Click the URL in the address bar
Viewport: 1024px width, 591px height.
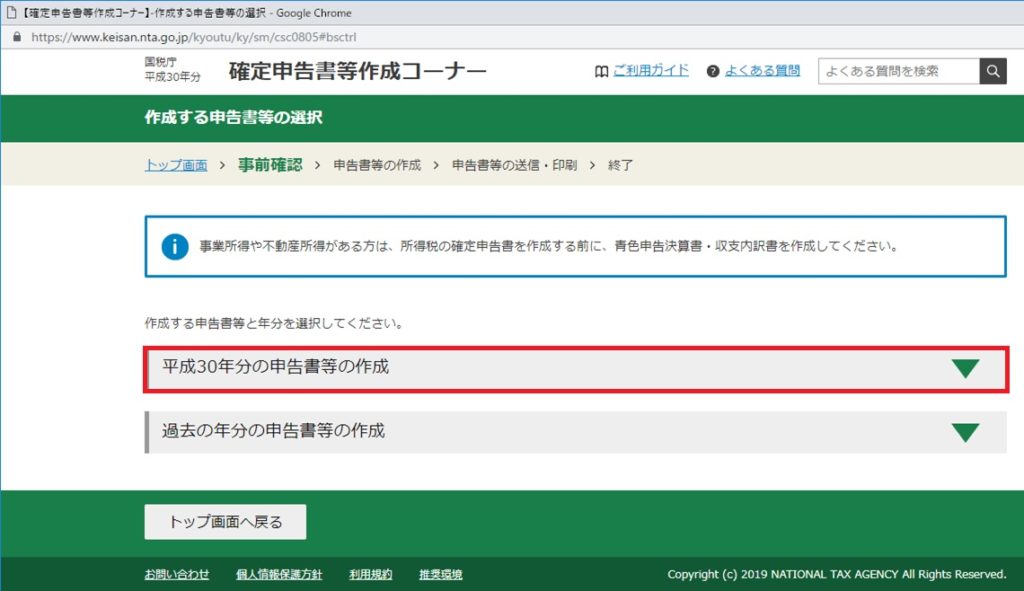pyautogui.click(x=193, y=37)
